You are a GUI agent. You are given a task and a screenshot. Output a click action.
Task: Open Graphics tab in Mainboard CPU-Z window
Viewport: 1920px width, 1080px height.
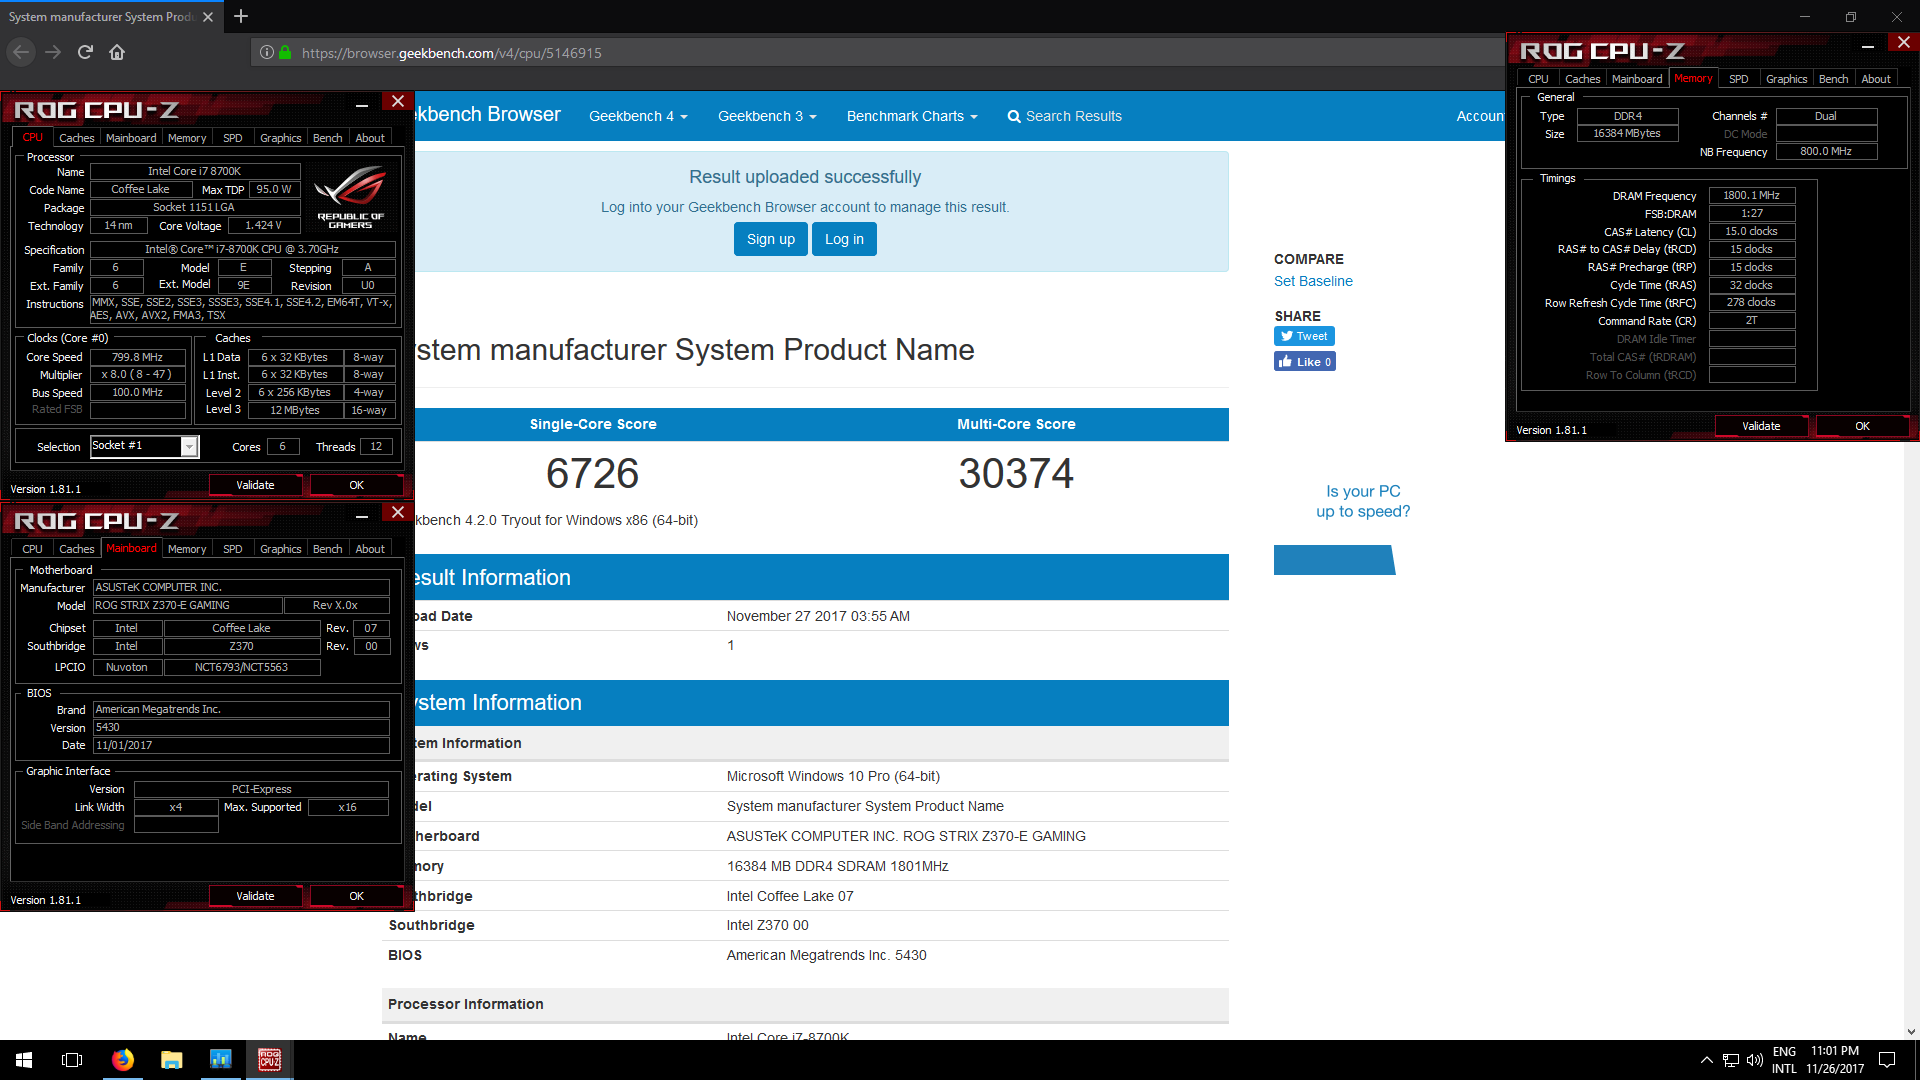280,549
